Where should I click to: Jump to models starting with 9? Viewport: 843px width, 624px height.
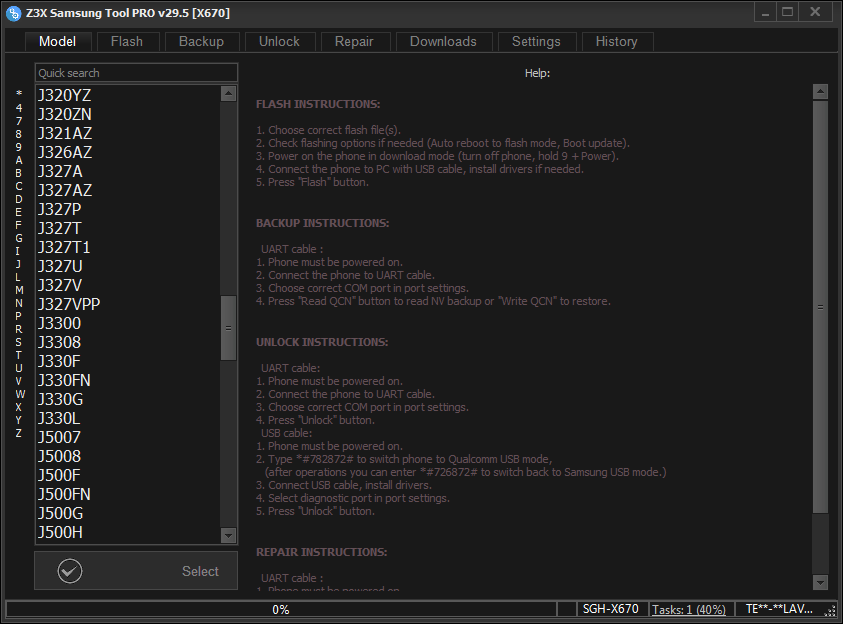click(x=19, y=147)
